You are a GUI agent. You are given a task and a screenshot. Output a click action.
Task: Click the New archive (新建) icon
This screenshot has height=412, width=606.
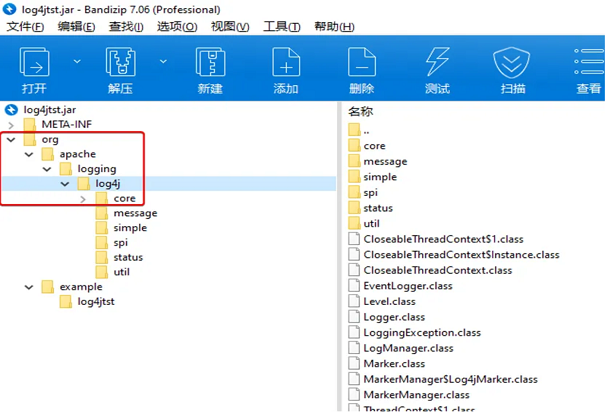pos(210,66)
